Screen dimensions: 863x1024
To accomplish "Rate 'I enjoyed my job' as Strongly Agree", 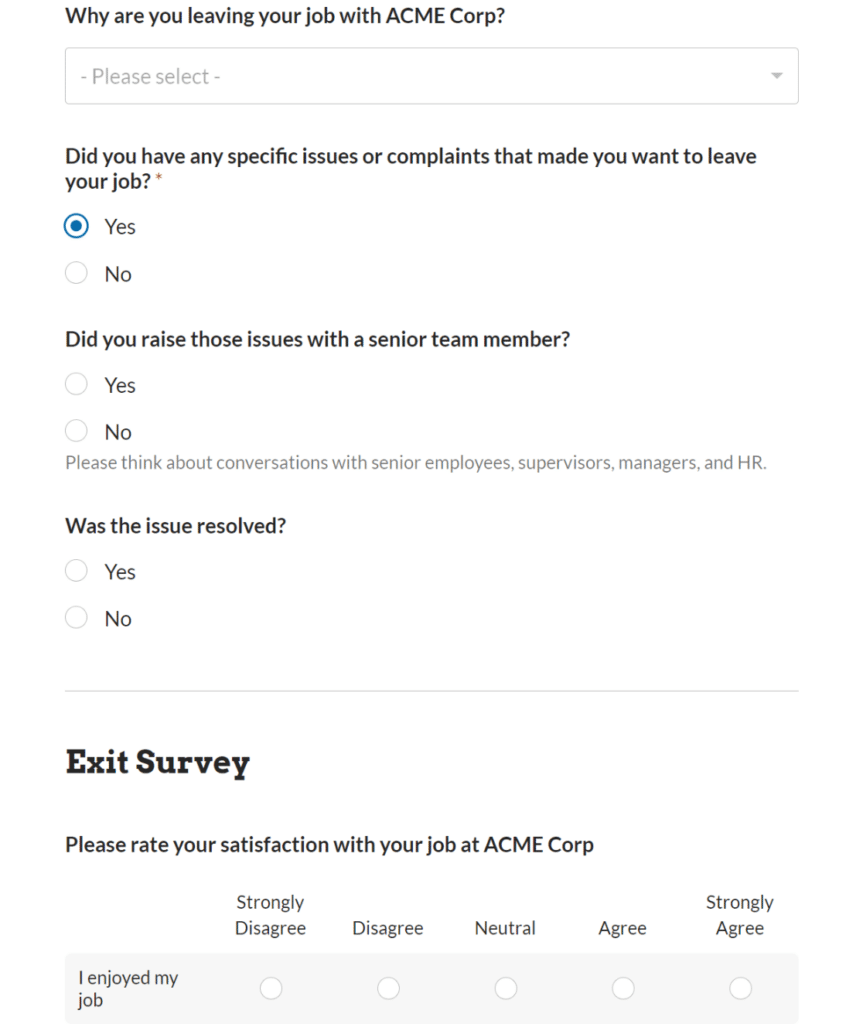I will (740, 987).
